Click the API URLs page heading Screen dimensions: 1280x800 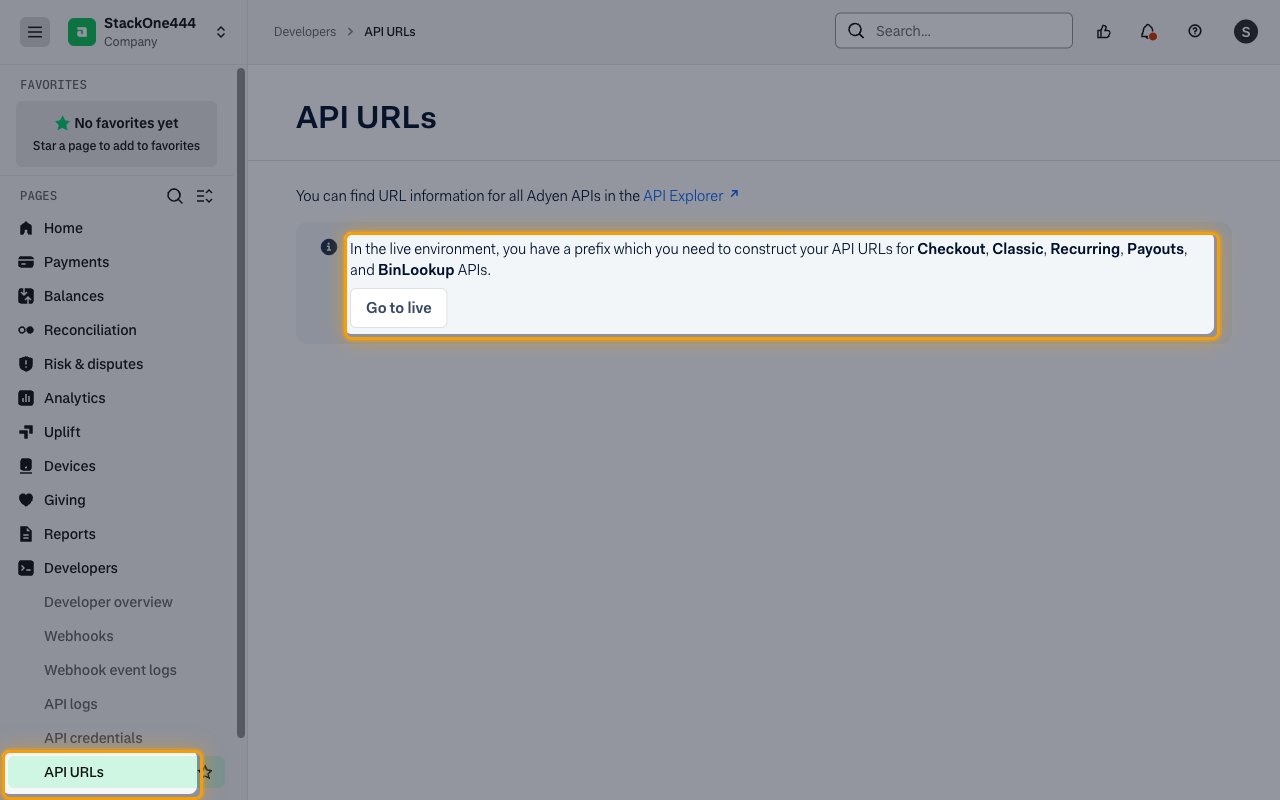point(366,117)
